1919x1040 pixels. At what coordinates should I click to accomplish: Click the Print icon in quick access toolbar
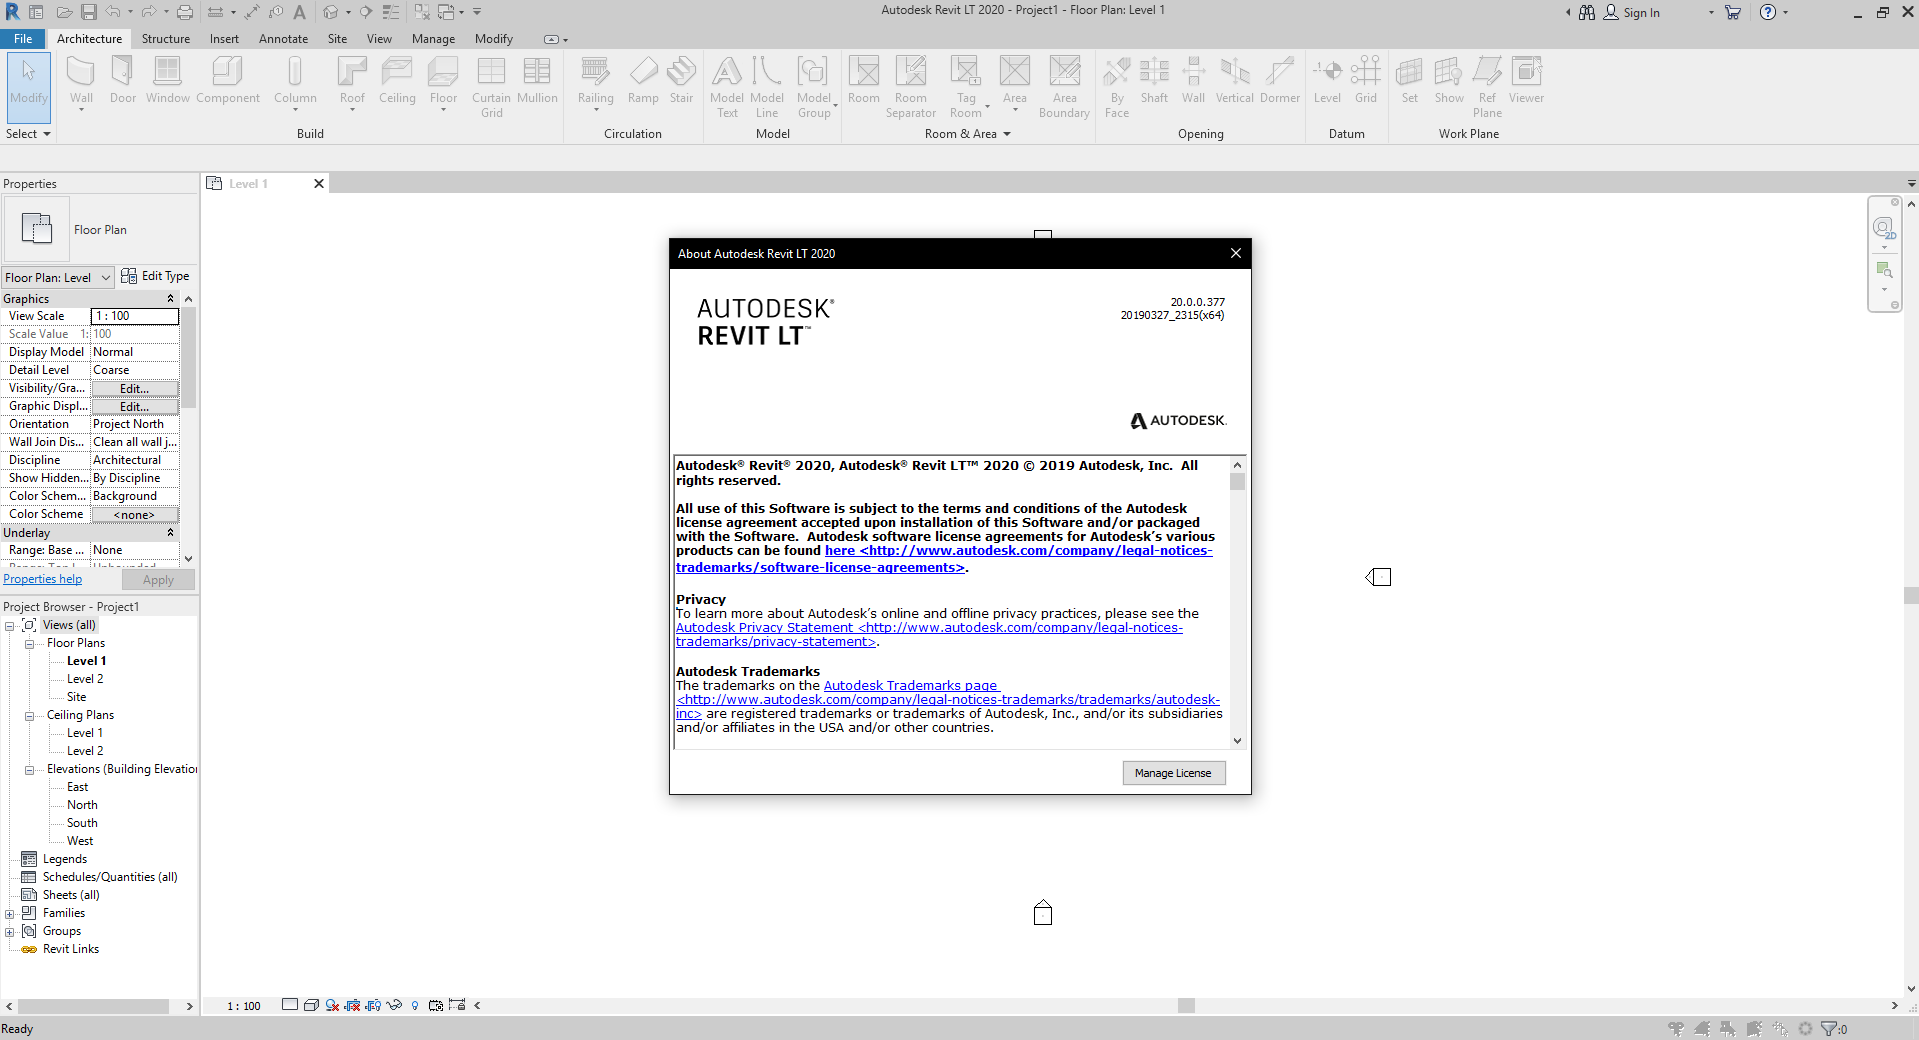click(185, 12)
